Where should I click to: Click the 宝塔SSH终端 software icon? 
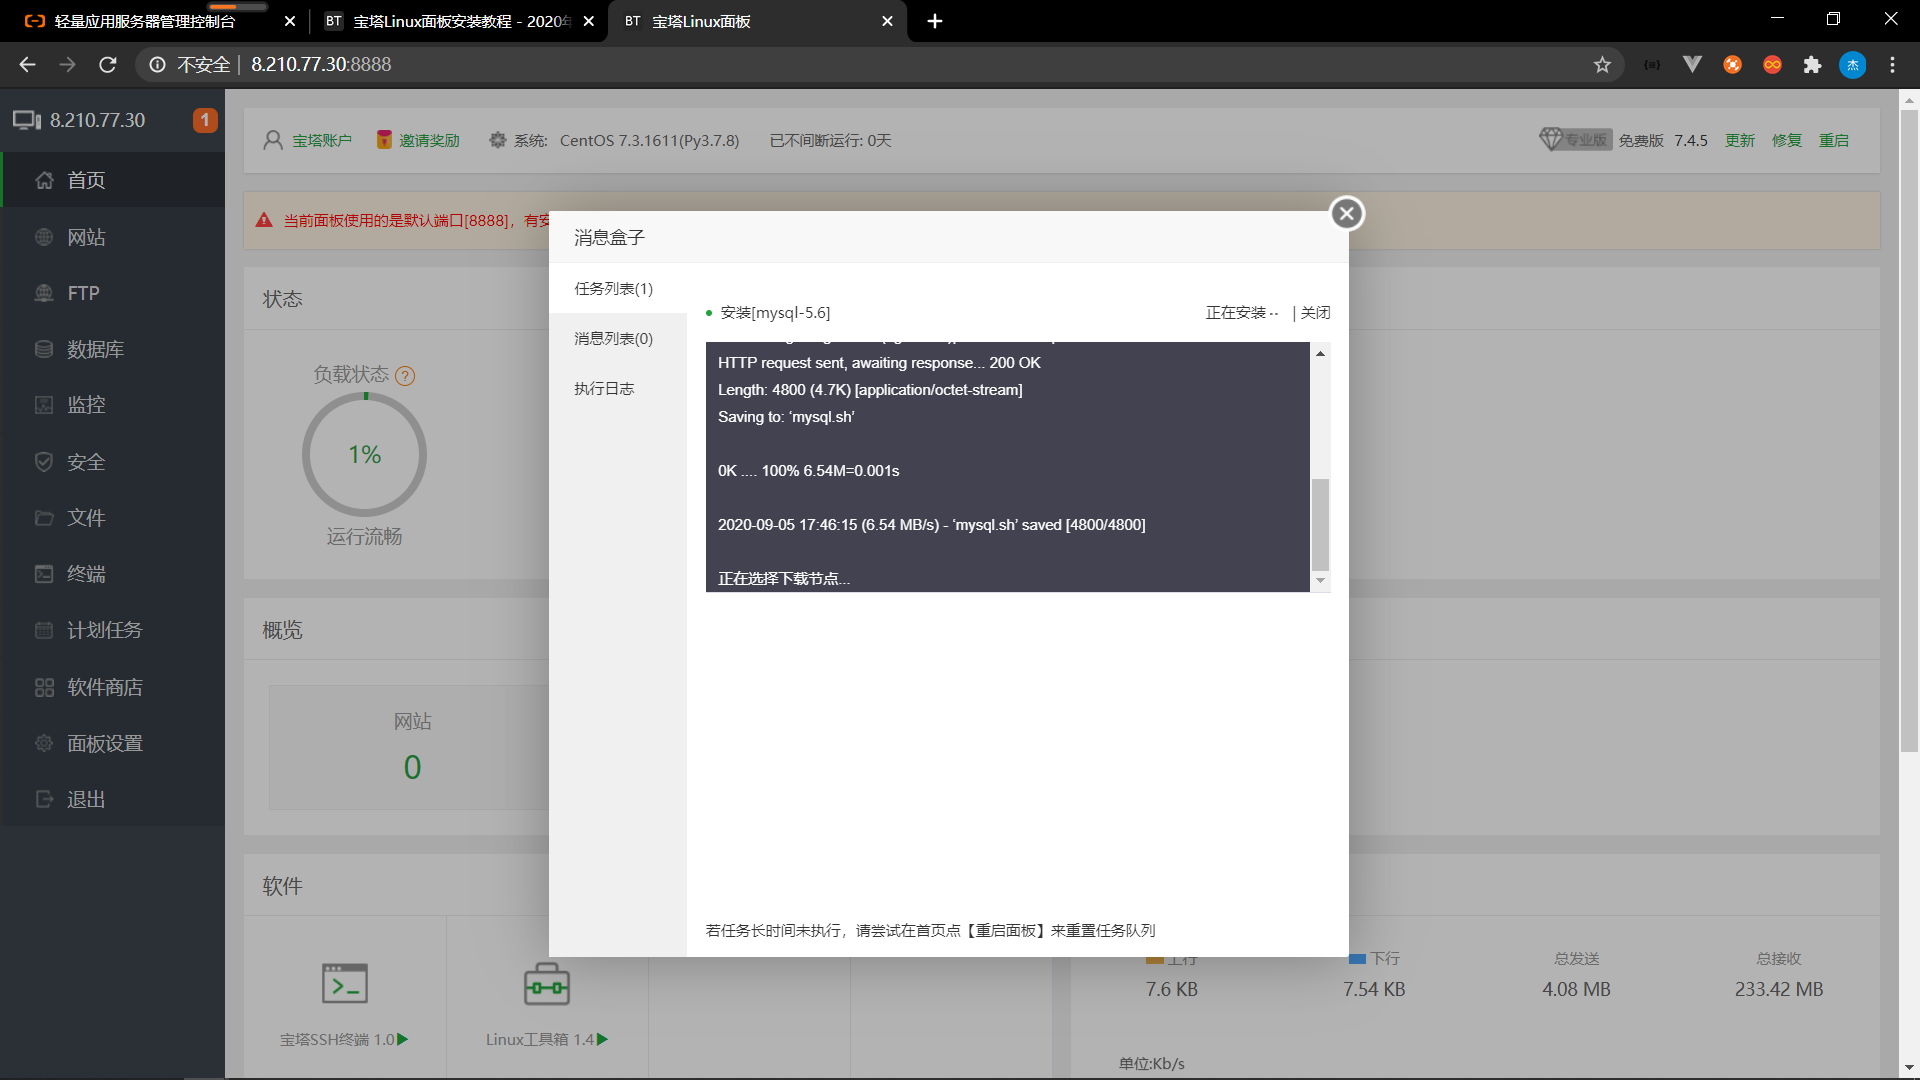344,984
